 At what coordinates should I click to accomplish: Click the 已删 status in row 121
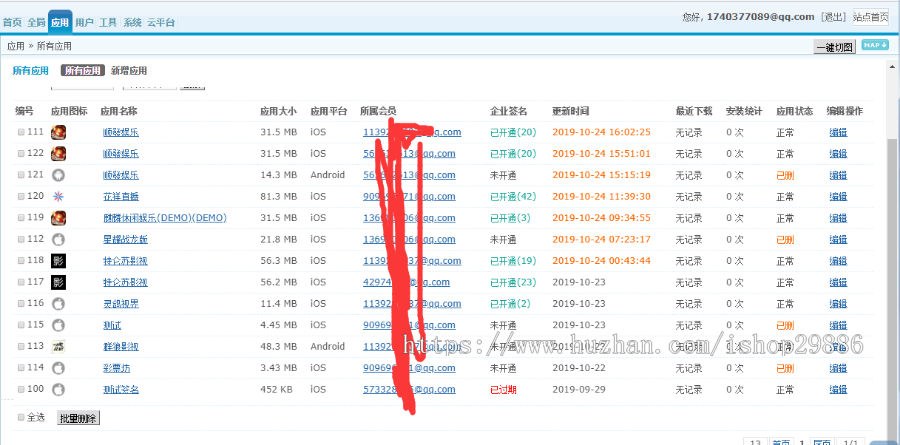[x=785, y=175]
